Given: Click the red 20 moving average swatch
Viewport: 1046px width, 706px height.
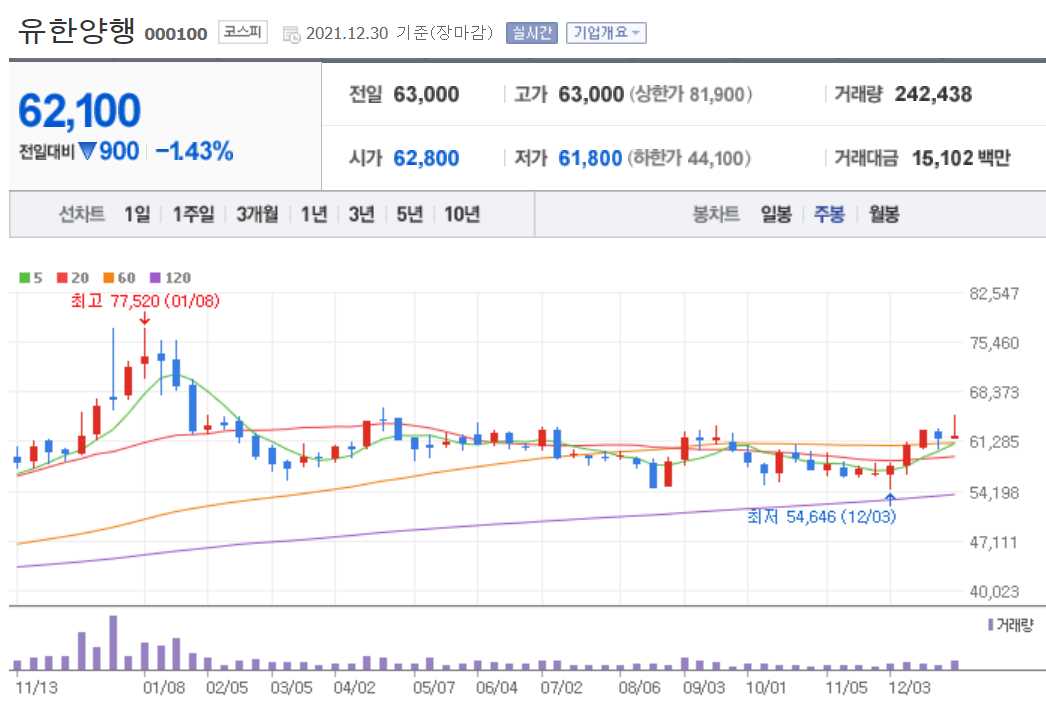Looking at the screenshot, I should pos(62,278).
